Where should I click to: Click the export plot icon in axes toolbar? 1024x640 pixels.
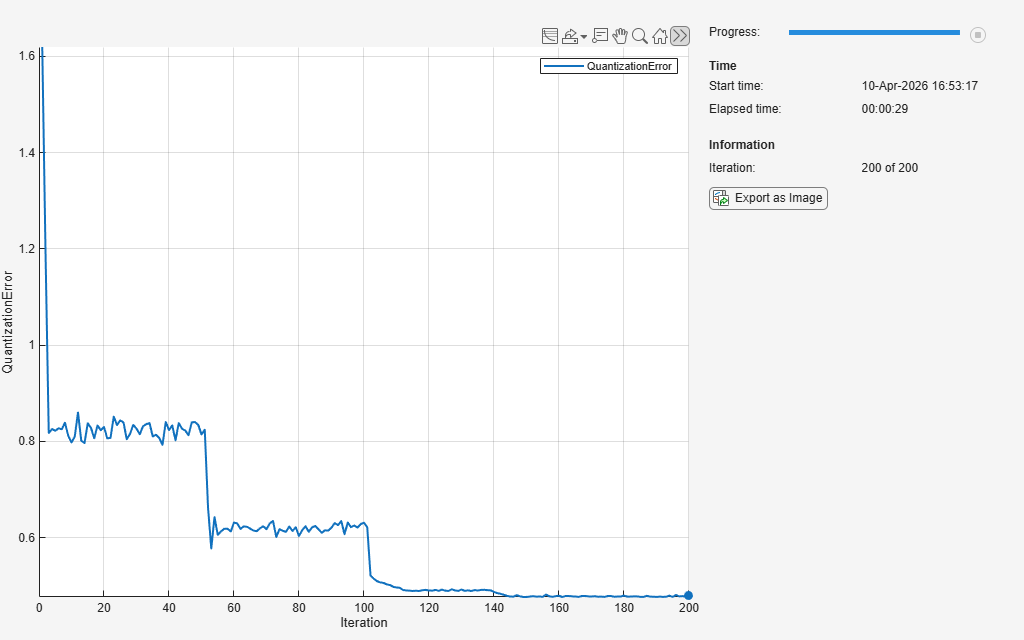[570, 36]
